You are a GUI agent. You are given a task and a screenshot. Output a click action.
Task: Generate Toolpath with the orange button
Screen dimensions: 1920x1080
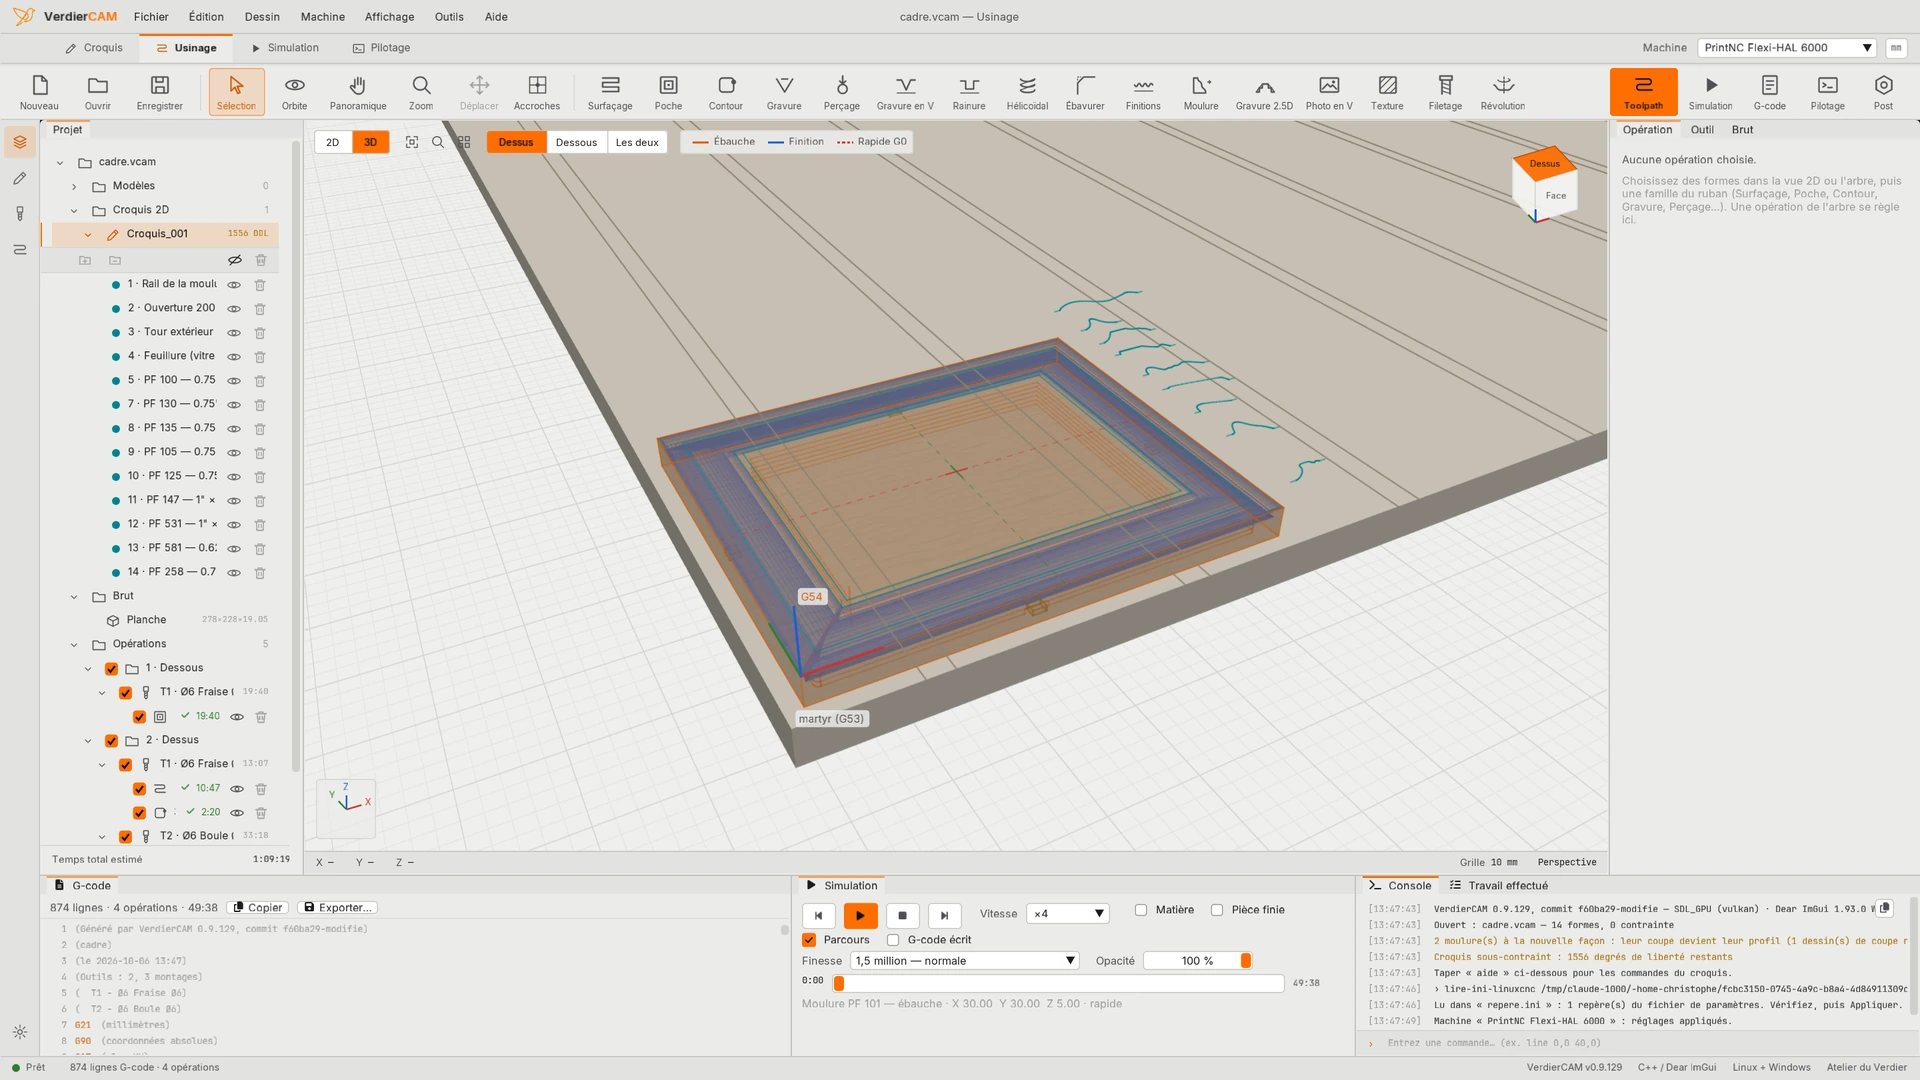coord(1643,92)
